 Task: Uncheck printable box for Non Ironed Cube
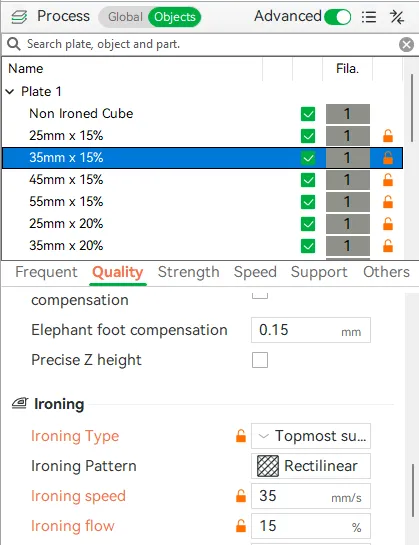[x=308, y=114]
